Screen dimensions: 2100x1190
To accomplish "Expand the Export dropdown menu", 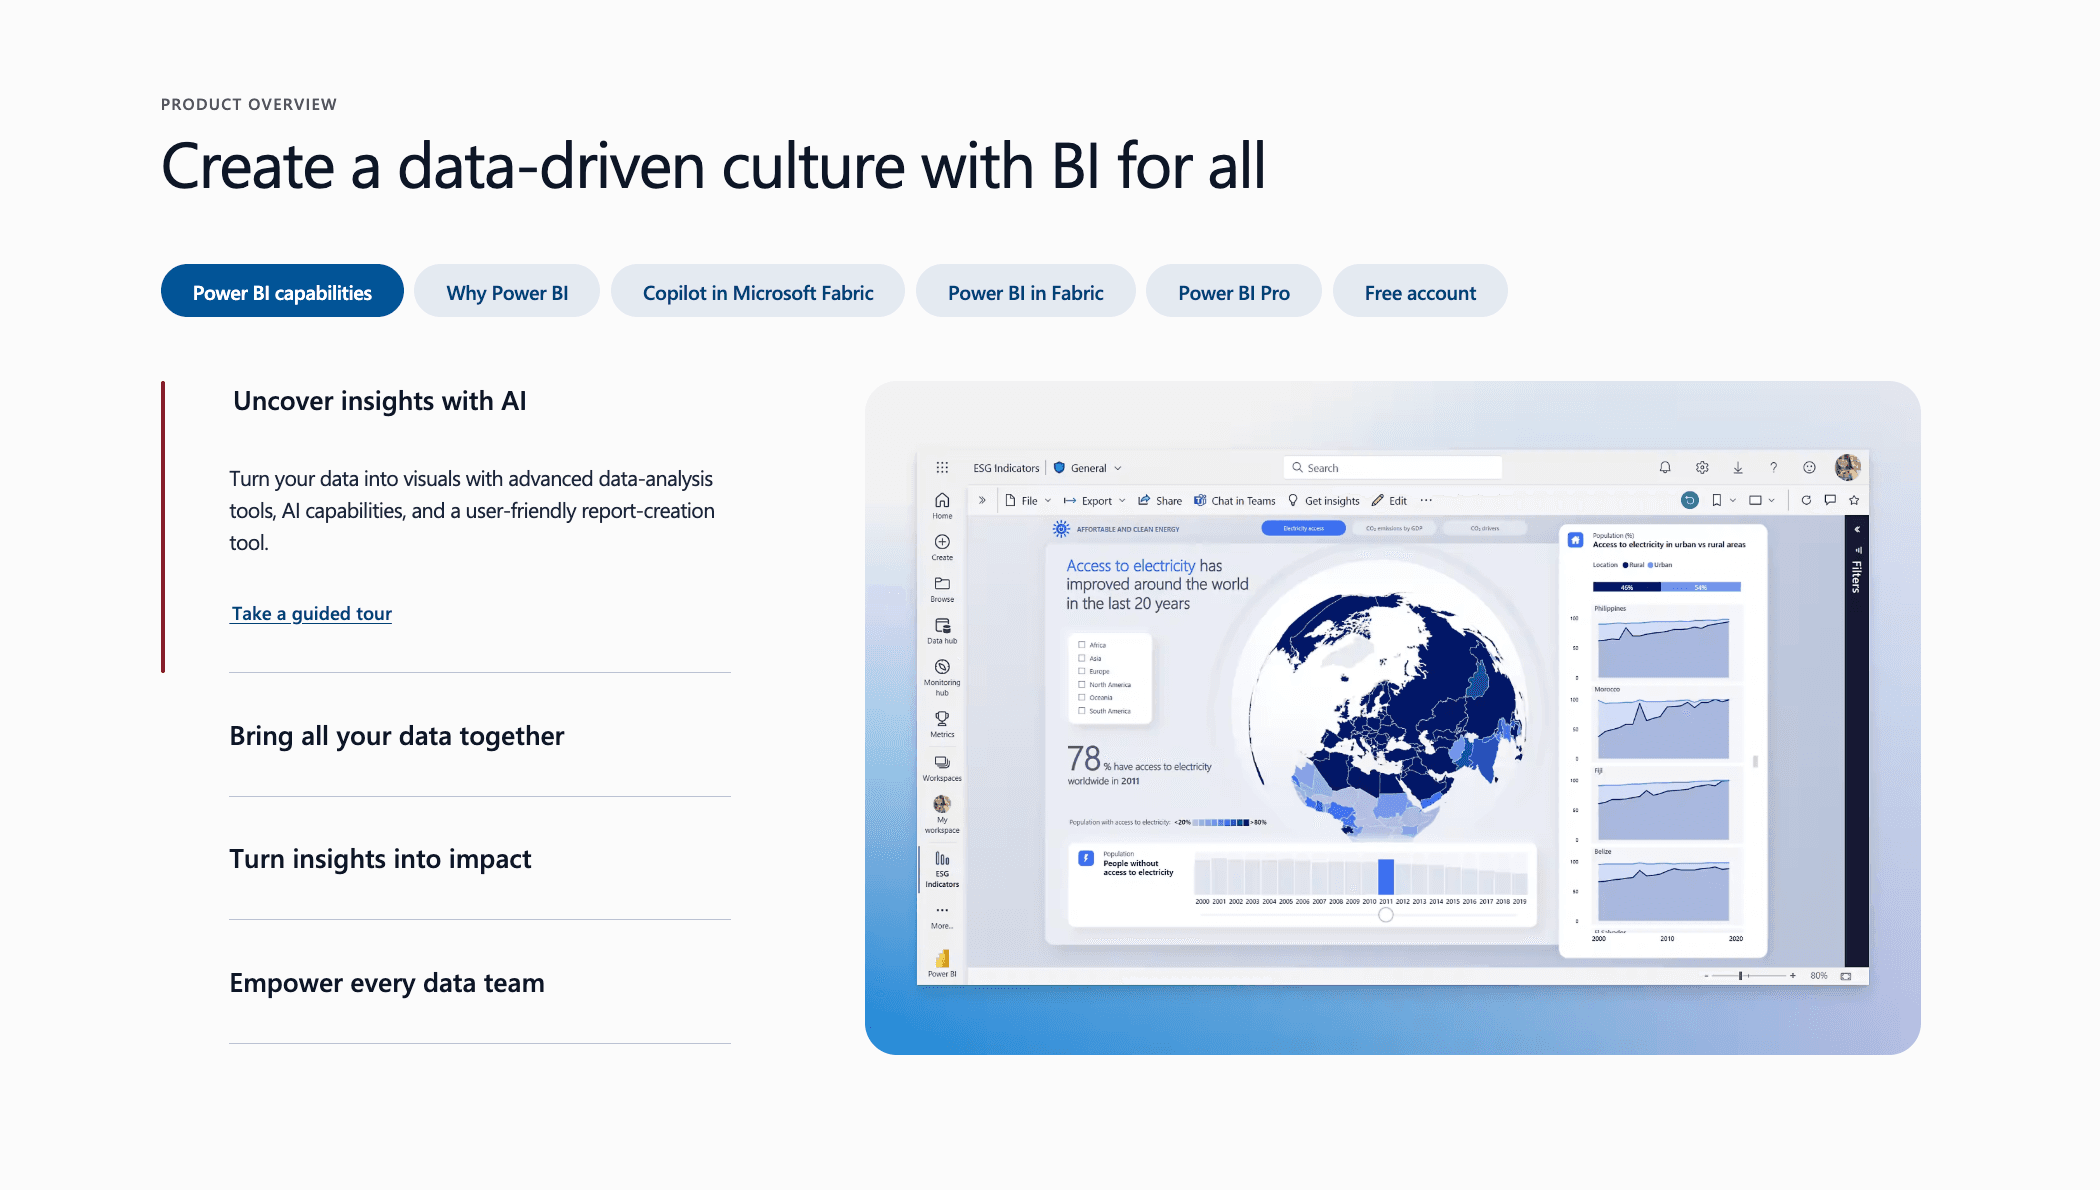I will pyautogui.click(x=1095, y=501).
